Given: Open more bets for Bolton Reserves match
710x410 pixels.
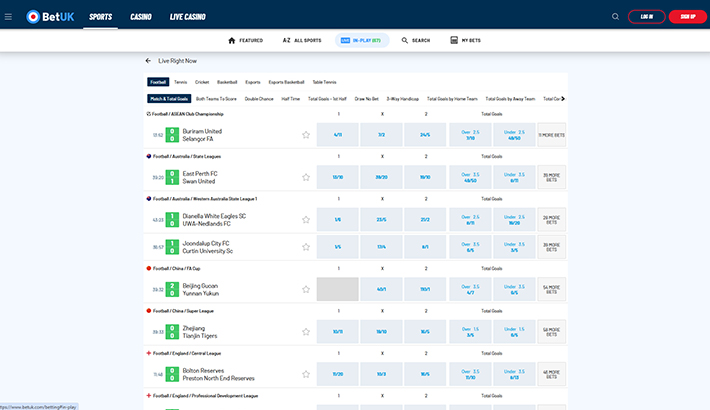Looking at the screenshot, I should coord(551,374).
